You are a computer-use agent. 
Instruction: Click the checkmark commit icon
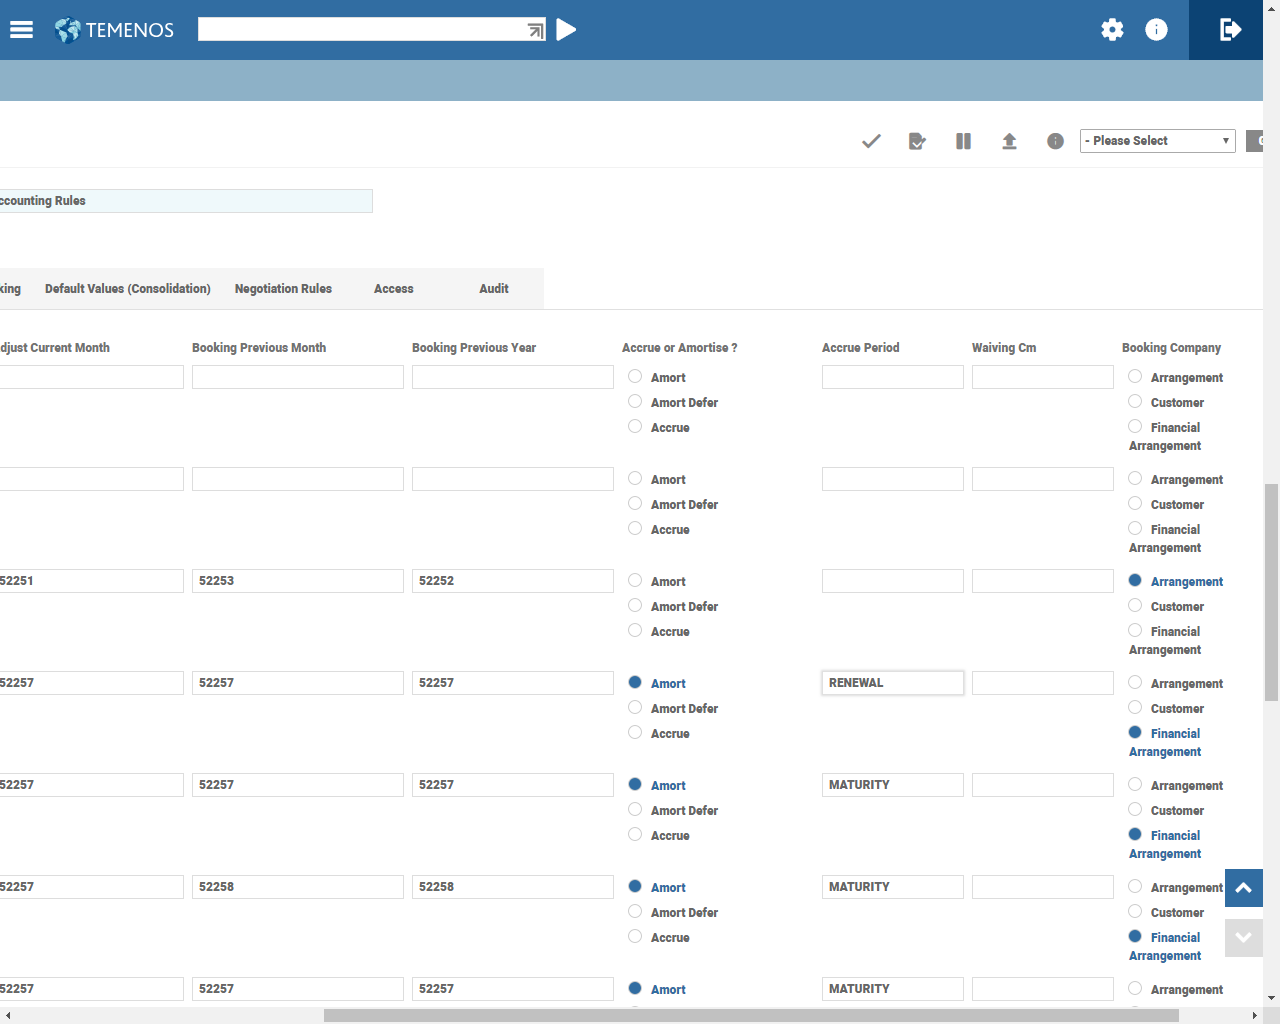click(x=871, y=141)
